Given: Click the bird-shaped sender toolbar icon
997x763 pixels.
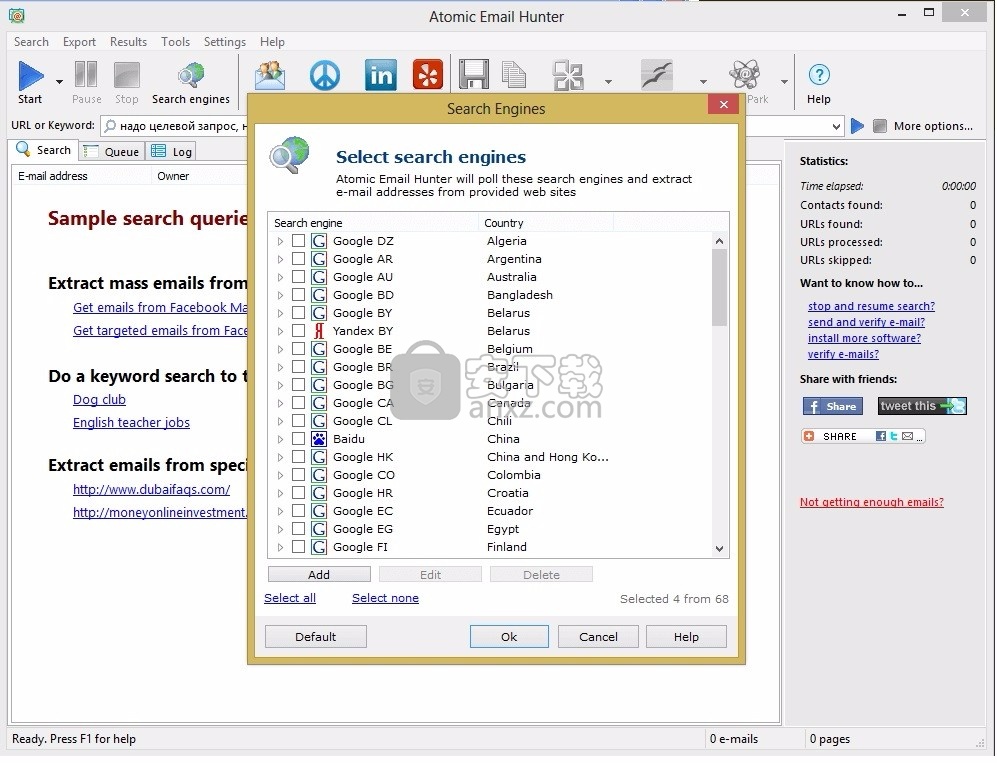Looking at the screenshot, I should 657,75.
